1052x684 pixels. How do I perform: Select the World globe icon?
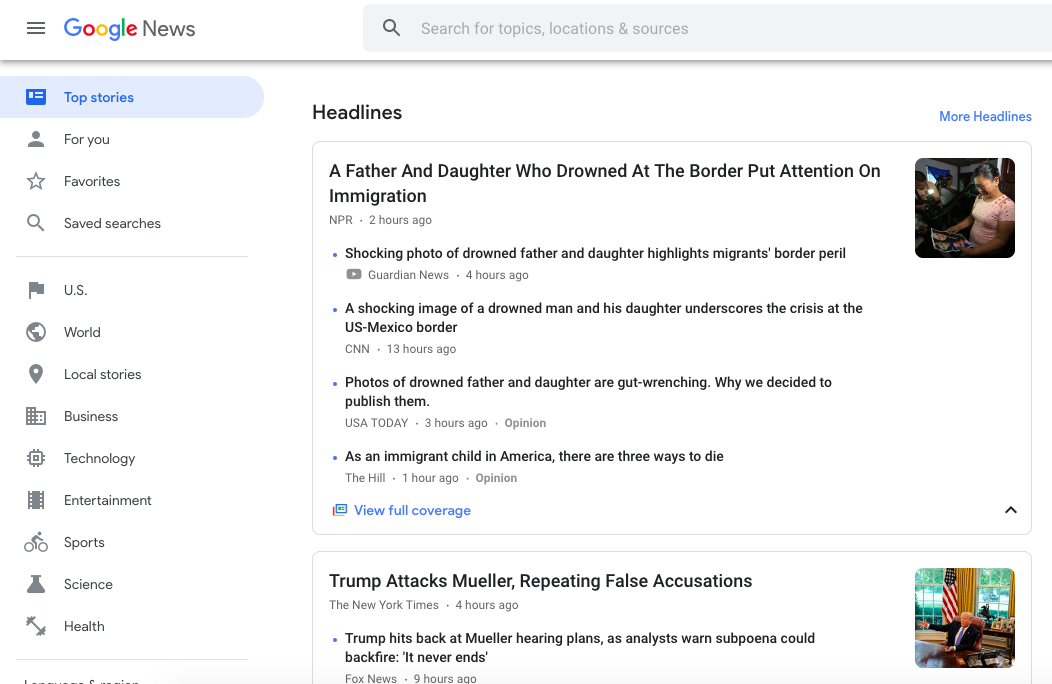pos(36,332)
